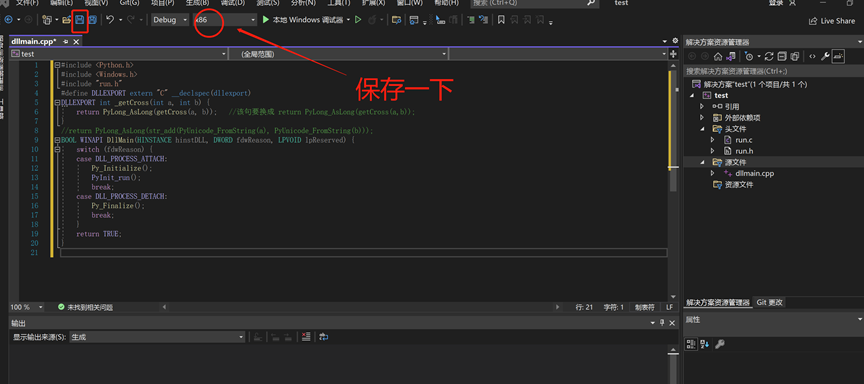This screenshot has width=864, height=384.
Task: Select the dllmain.cpp editor tab
Action: pos(35,42)
